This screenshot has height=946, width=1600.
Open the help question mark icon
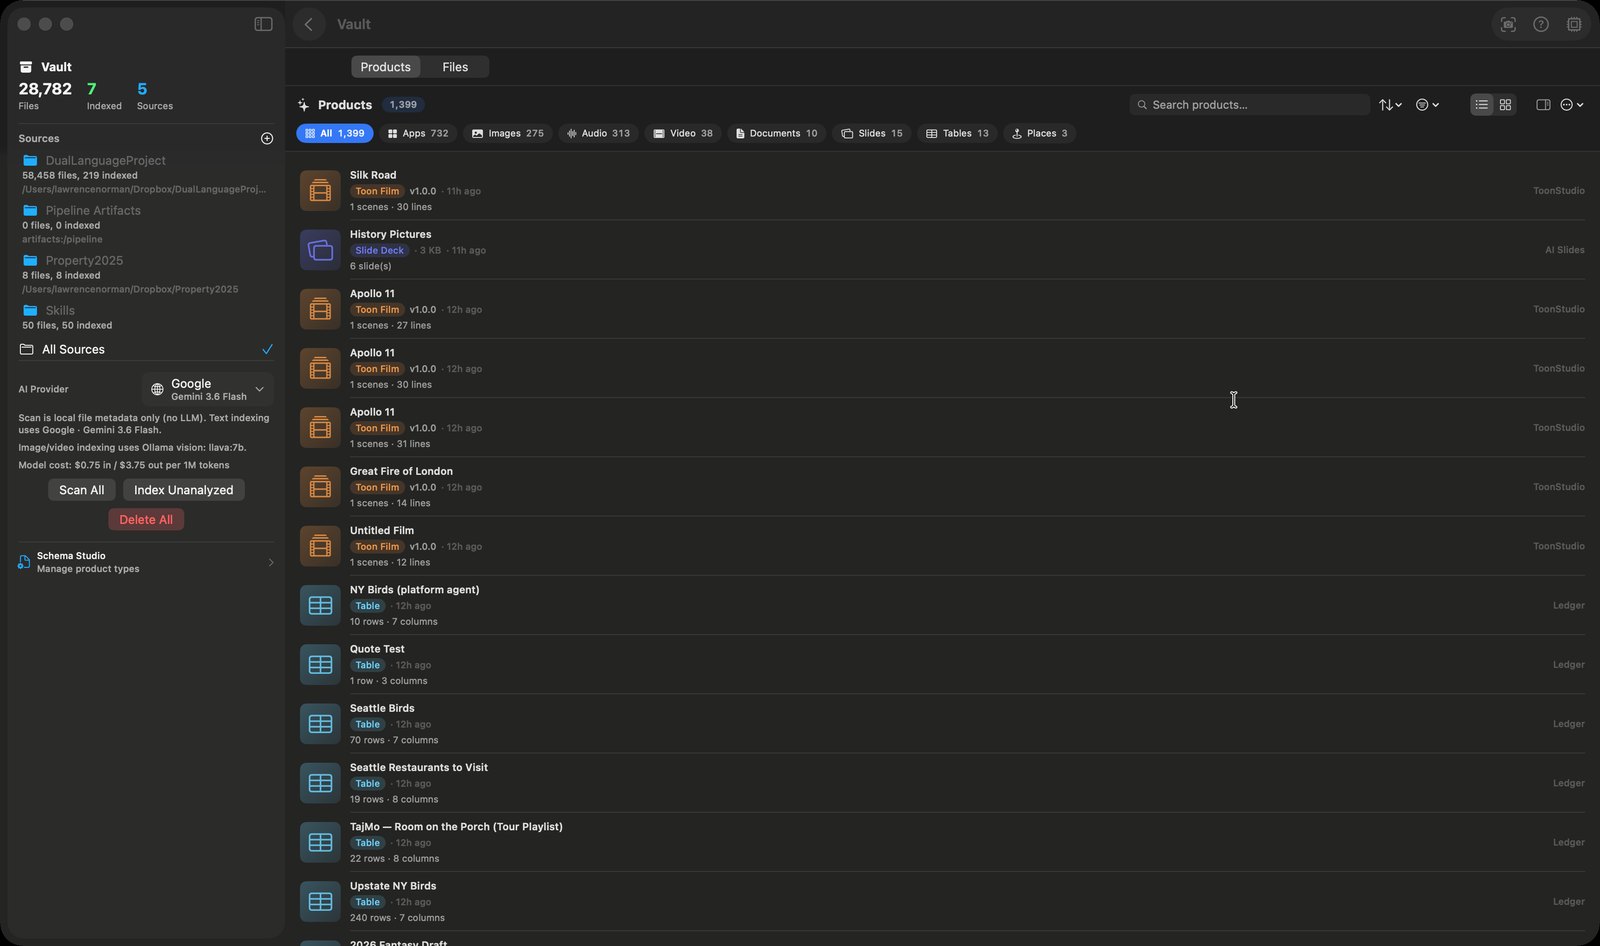pos(1541,24)
